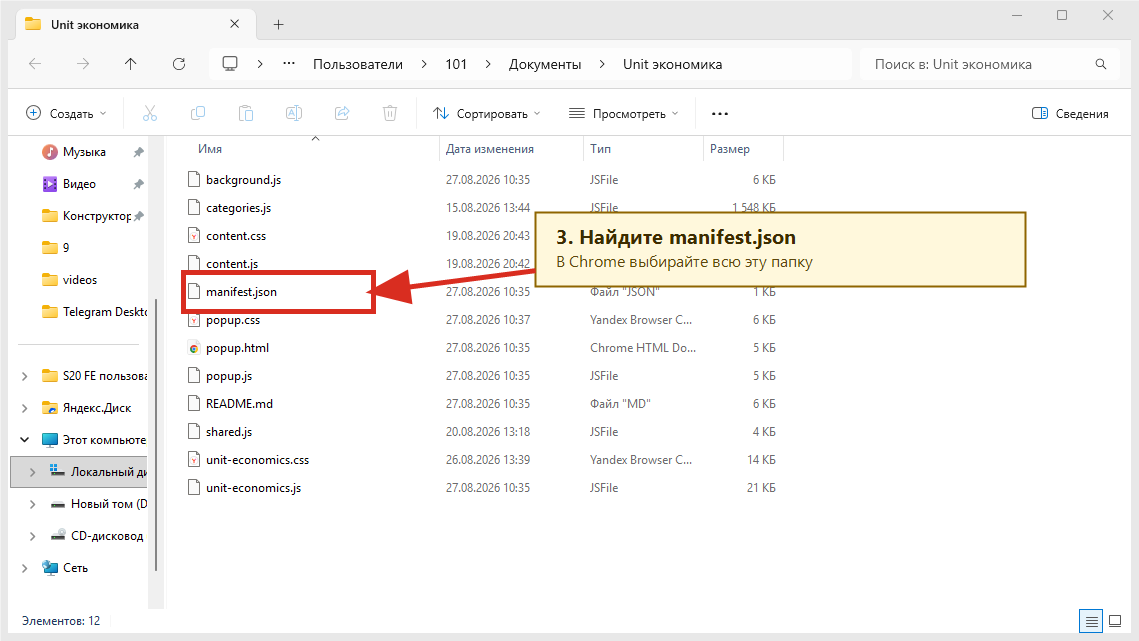1139x641 pixels.
Task: Refresh the folder view
Action: [179, 64]
